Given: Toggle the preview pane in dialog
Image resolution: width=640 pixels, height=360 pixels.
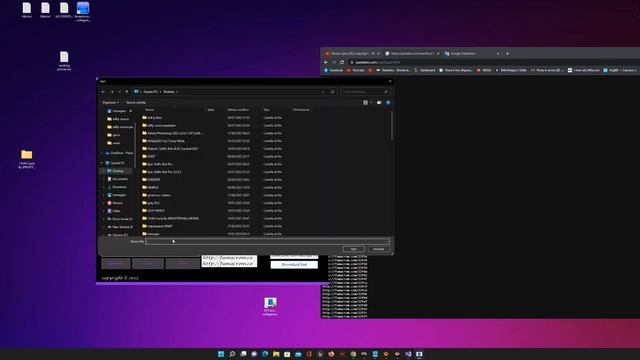Looking at the screenshot, I should click(x=379, y=102).
